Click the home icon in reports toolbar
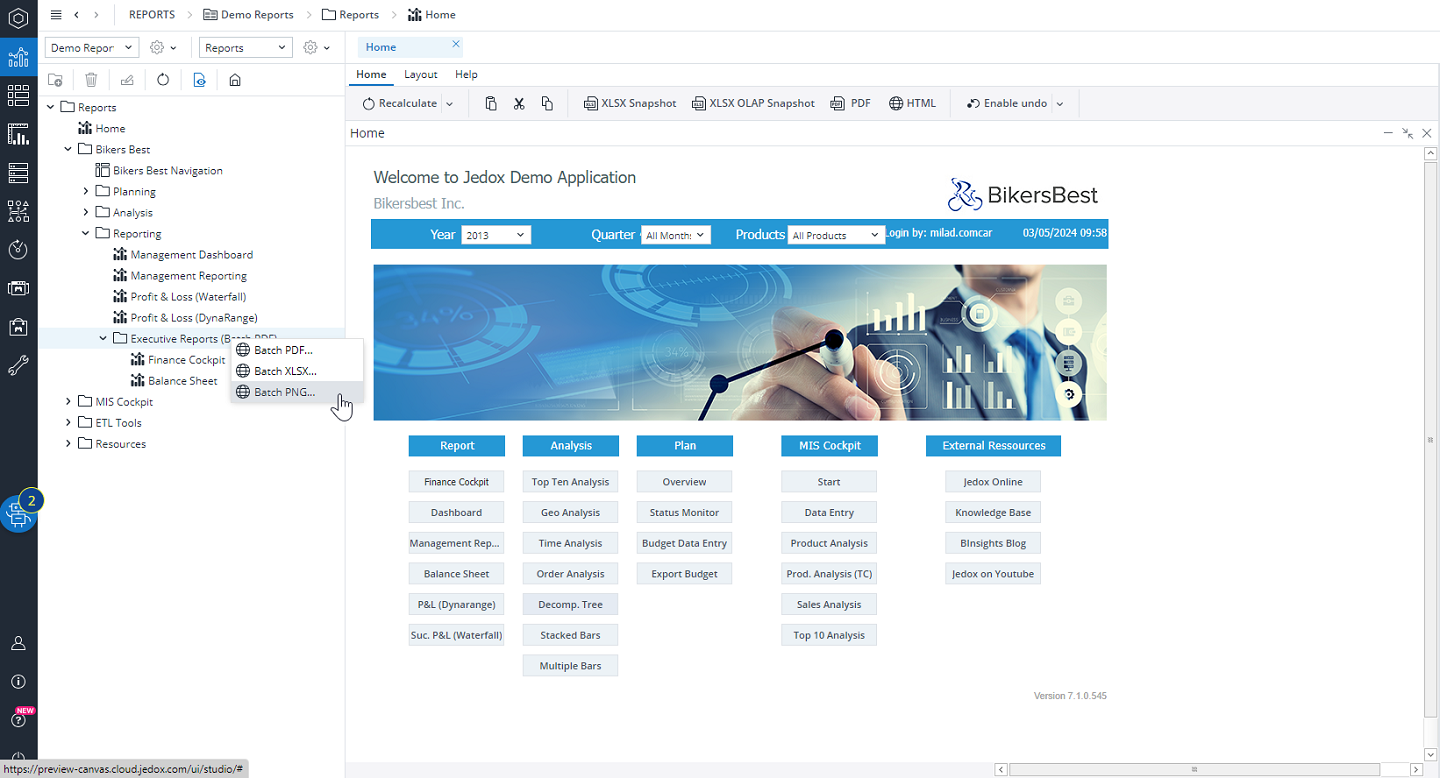The width and height of the screenshot is (1440, 778). click(235, 80)
